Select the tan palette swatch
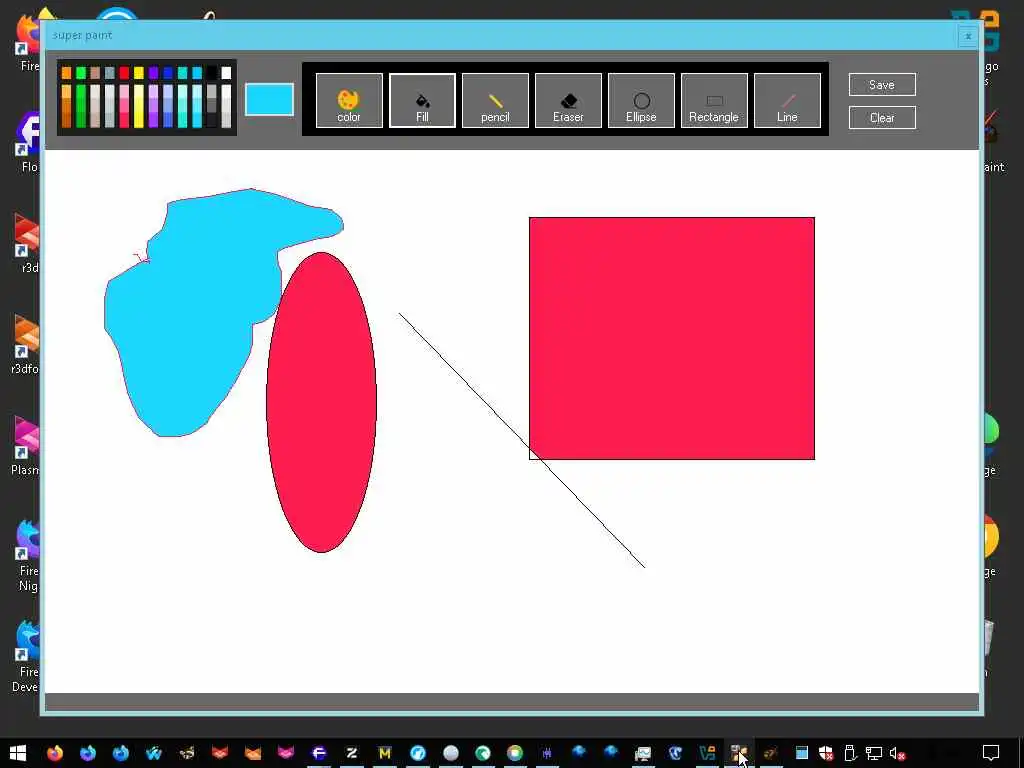1024x768 pixels. [x=95, y=72]
